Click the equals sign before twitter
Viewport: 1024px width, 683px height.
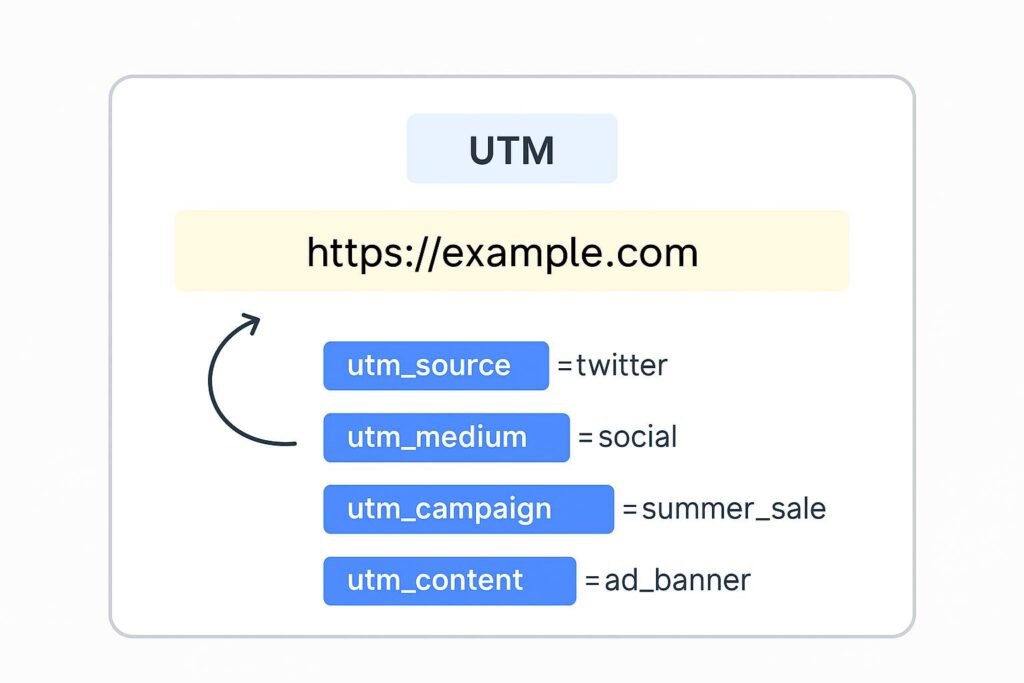point(565,367)
